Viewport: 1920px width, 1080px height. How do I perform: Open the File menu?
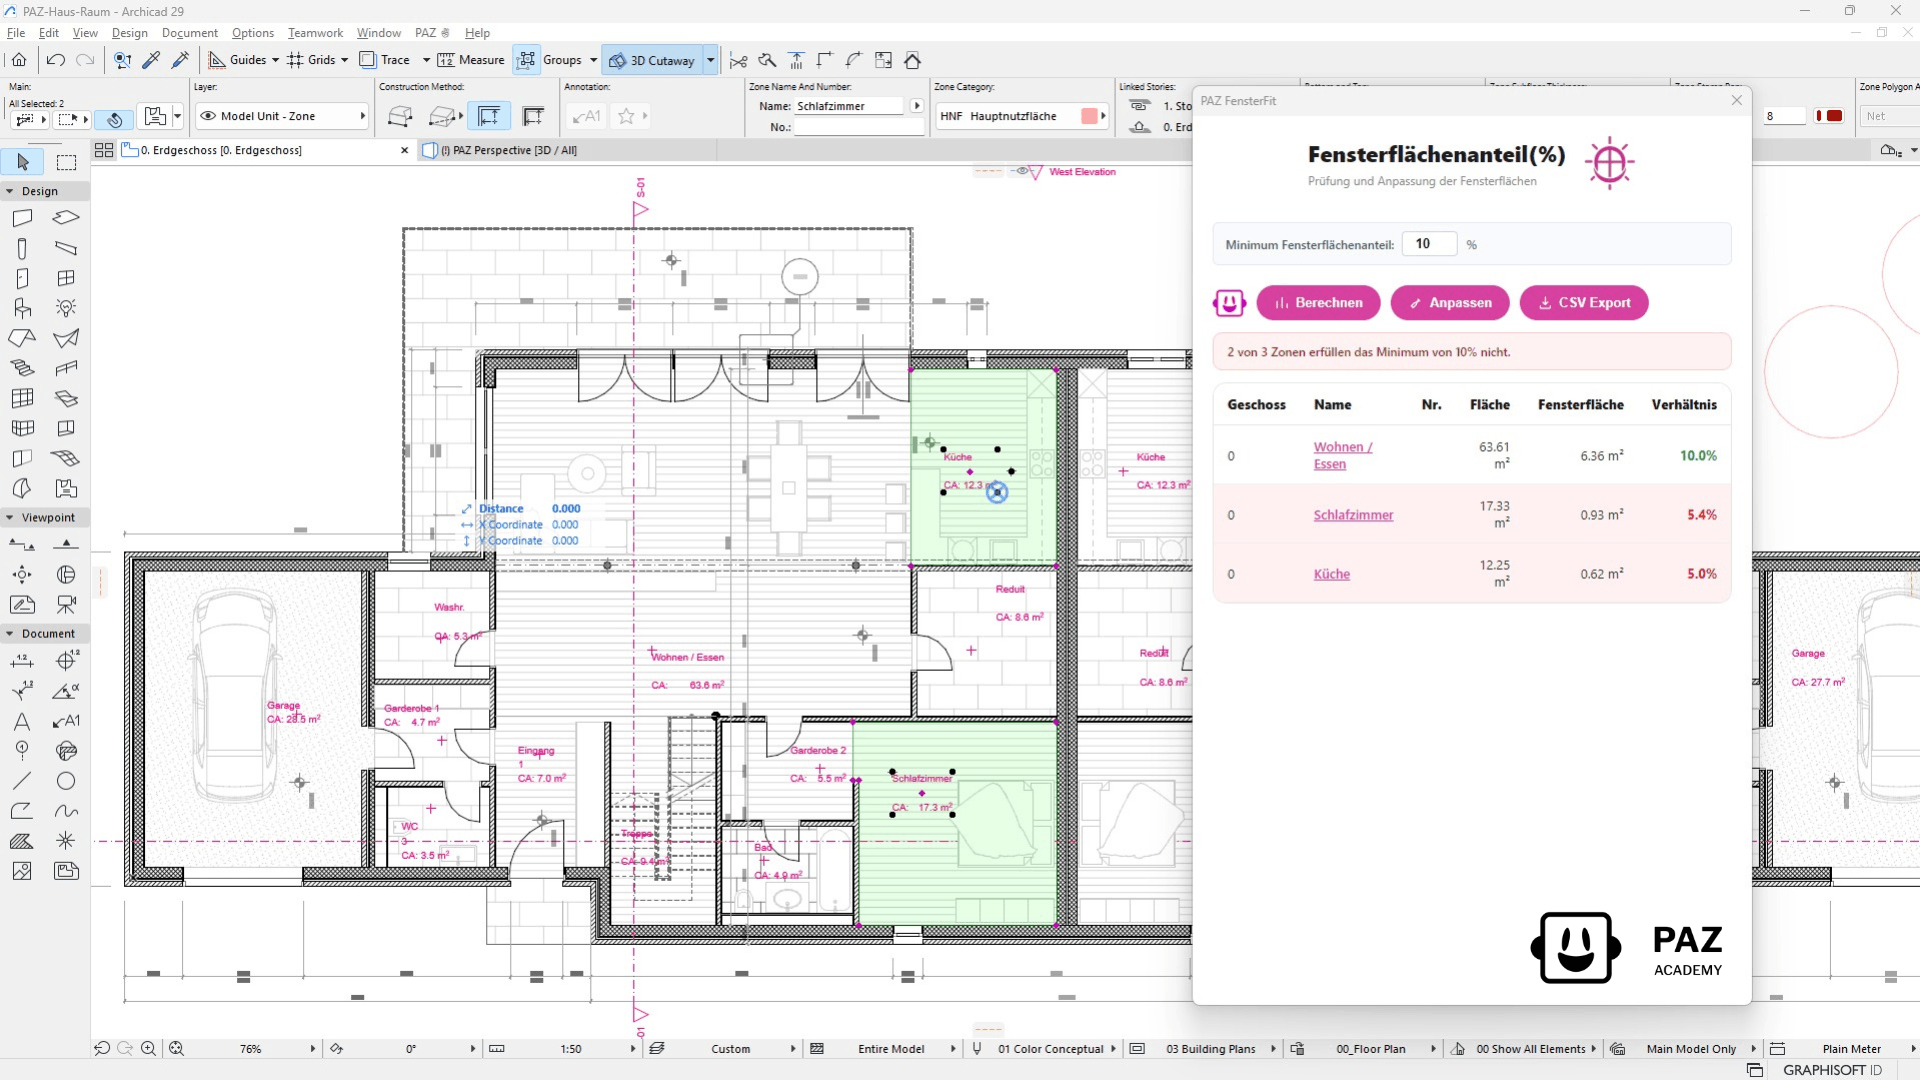[16, 33]
